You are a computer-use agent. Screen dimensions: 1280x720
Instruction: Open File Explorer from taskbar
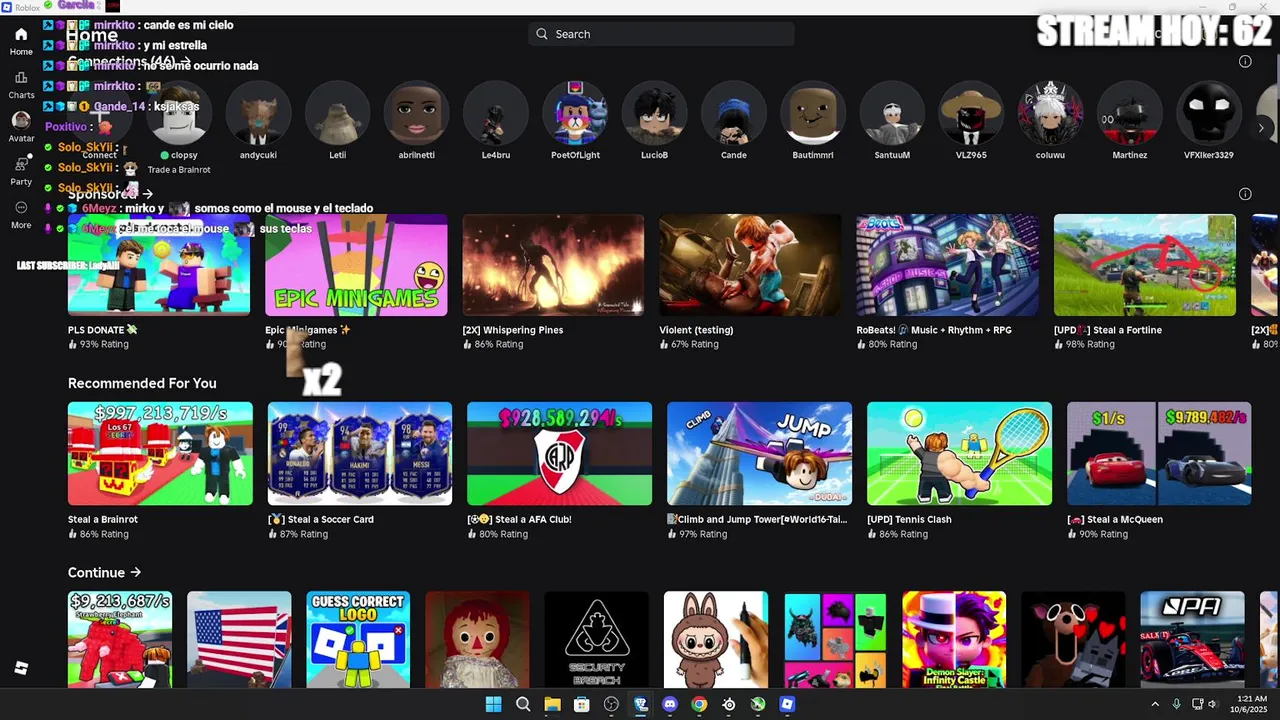click(x=552, y=705)
